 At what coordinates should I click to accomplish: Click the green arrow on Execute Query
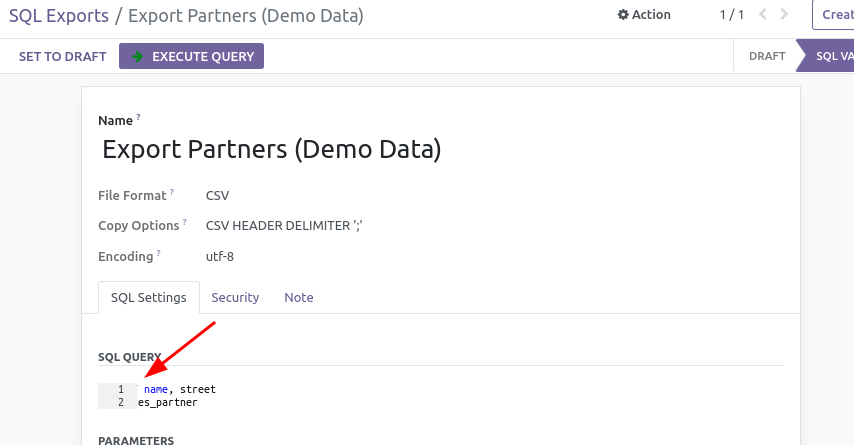tap(138, 56)
